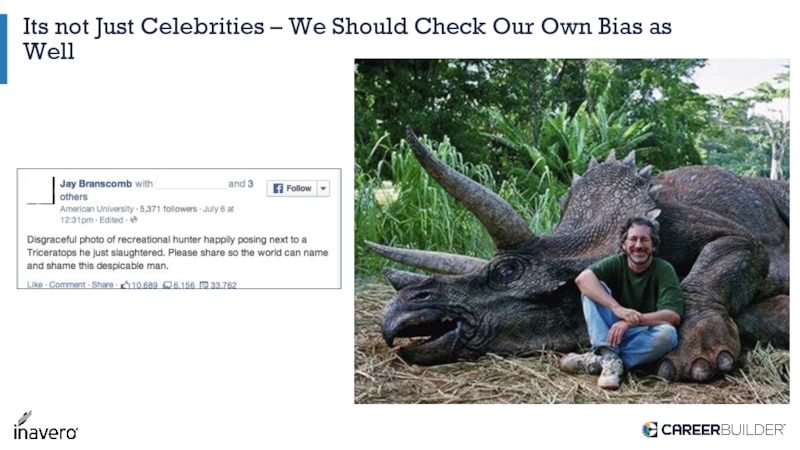The height and width of the screenshot is (450, 800).
Task: Click the Comment link under the post
Action: click(67, 285)
